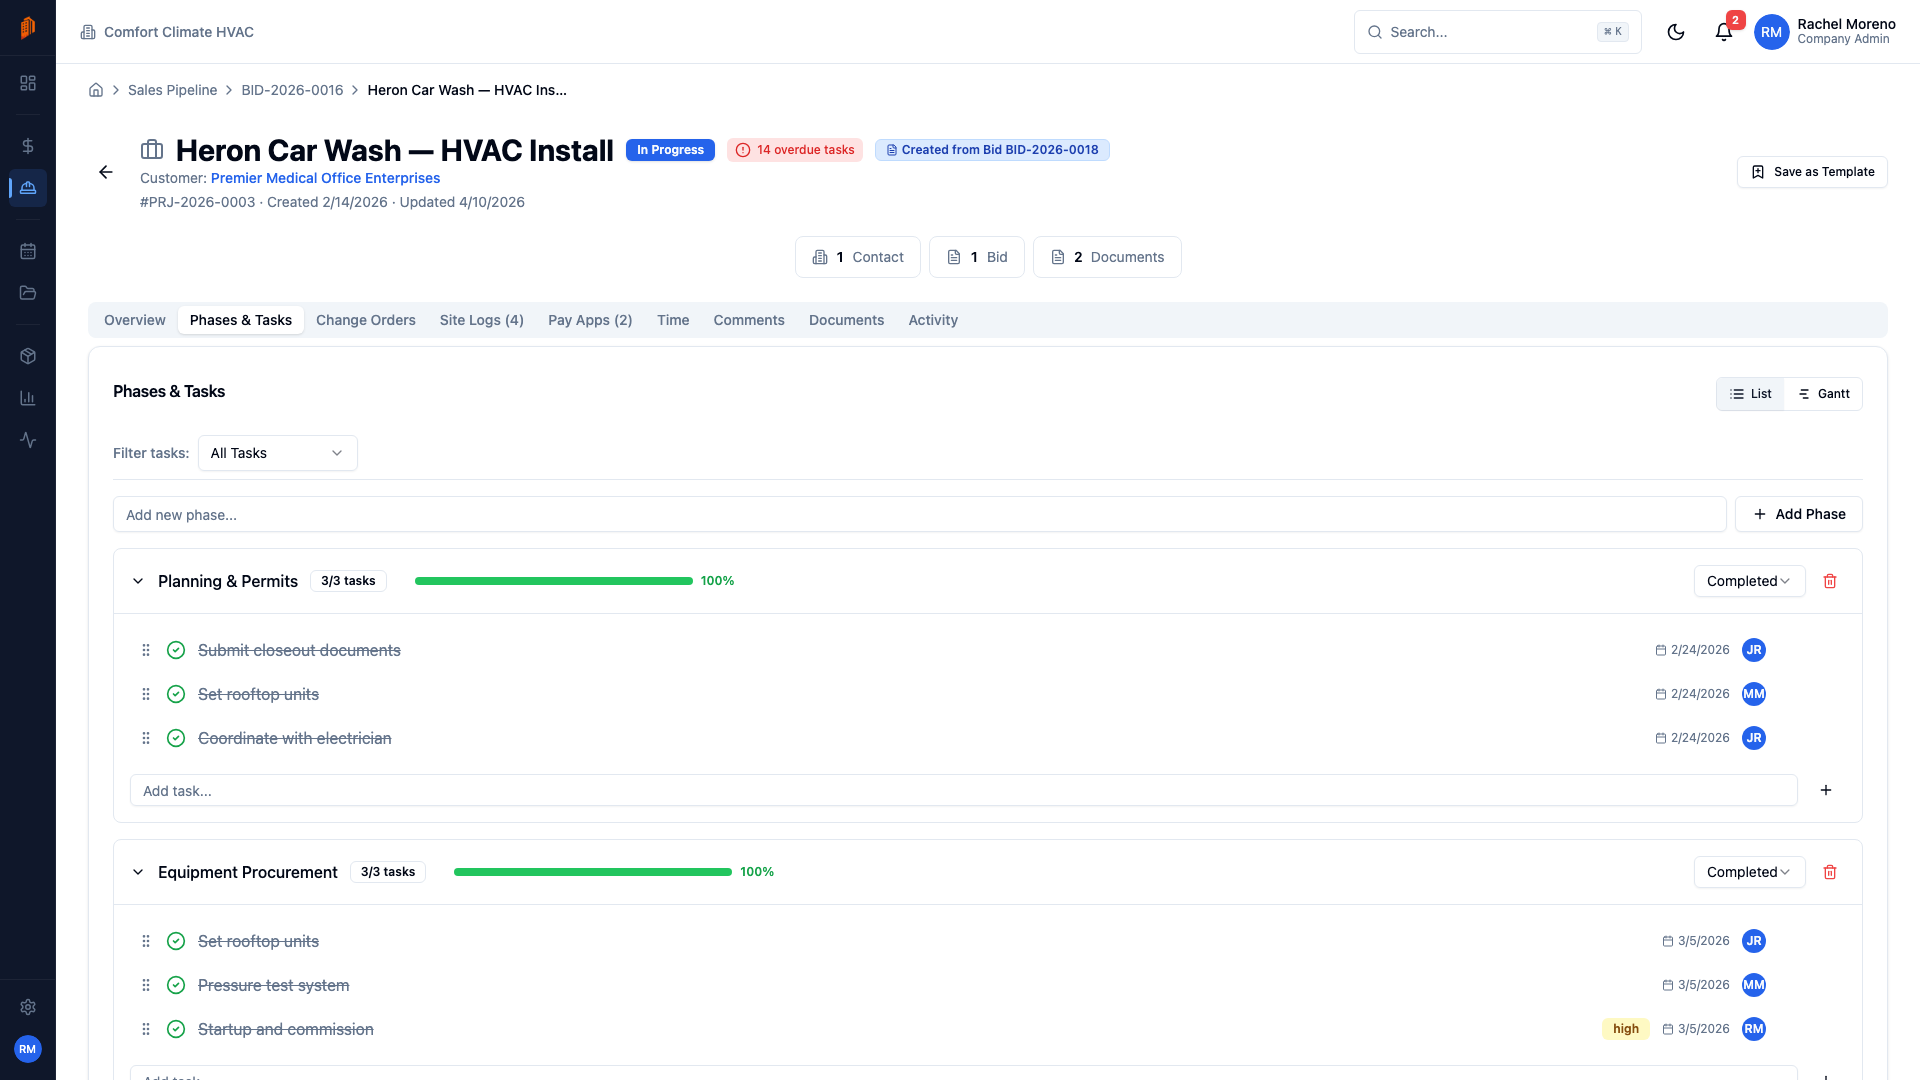The image size is (1920, 1080).
Task: Open the 1 Contact card
Action: click(858, 257)
